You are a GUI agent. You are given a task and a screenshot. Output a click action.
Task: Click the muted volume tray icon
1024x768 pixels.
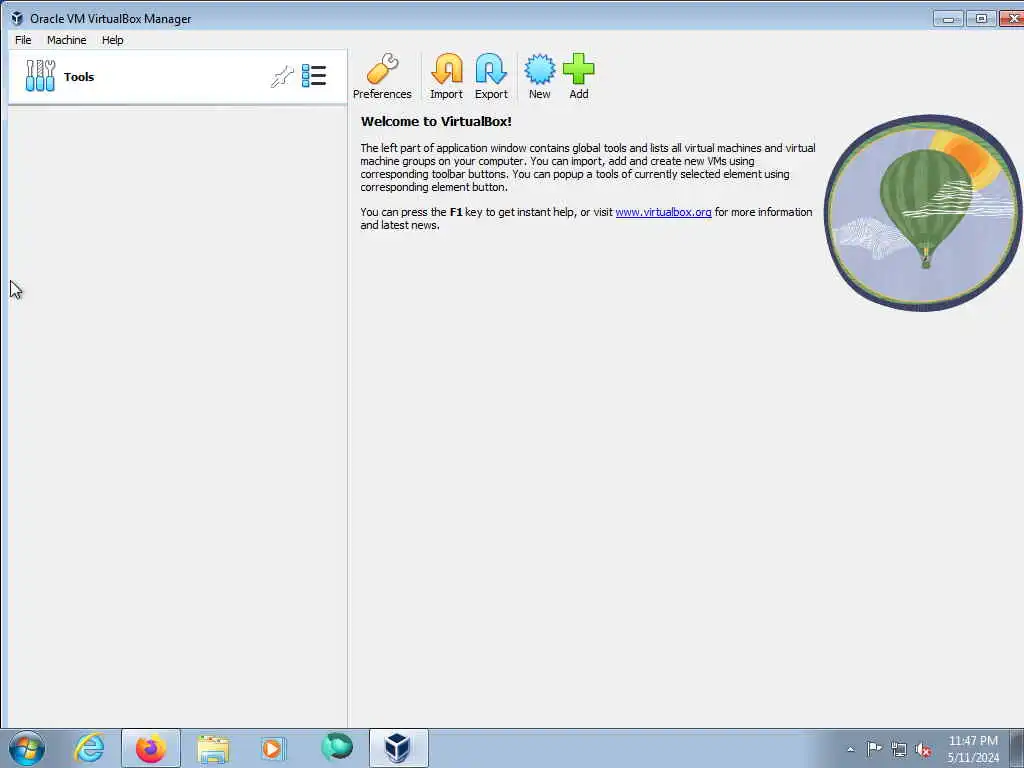[x=923, y=749]
